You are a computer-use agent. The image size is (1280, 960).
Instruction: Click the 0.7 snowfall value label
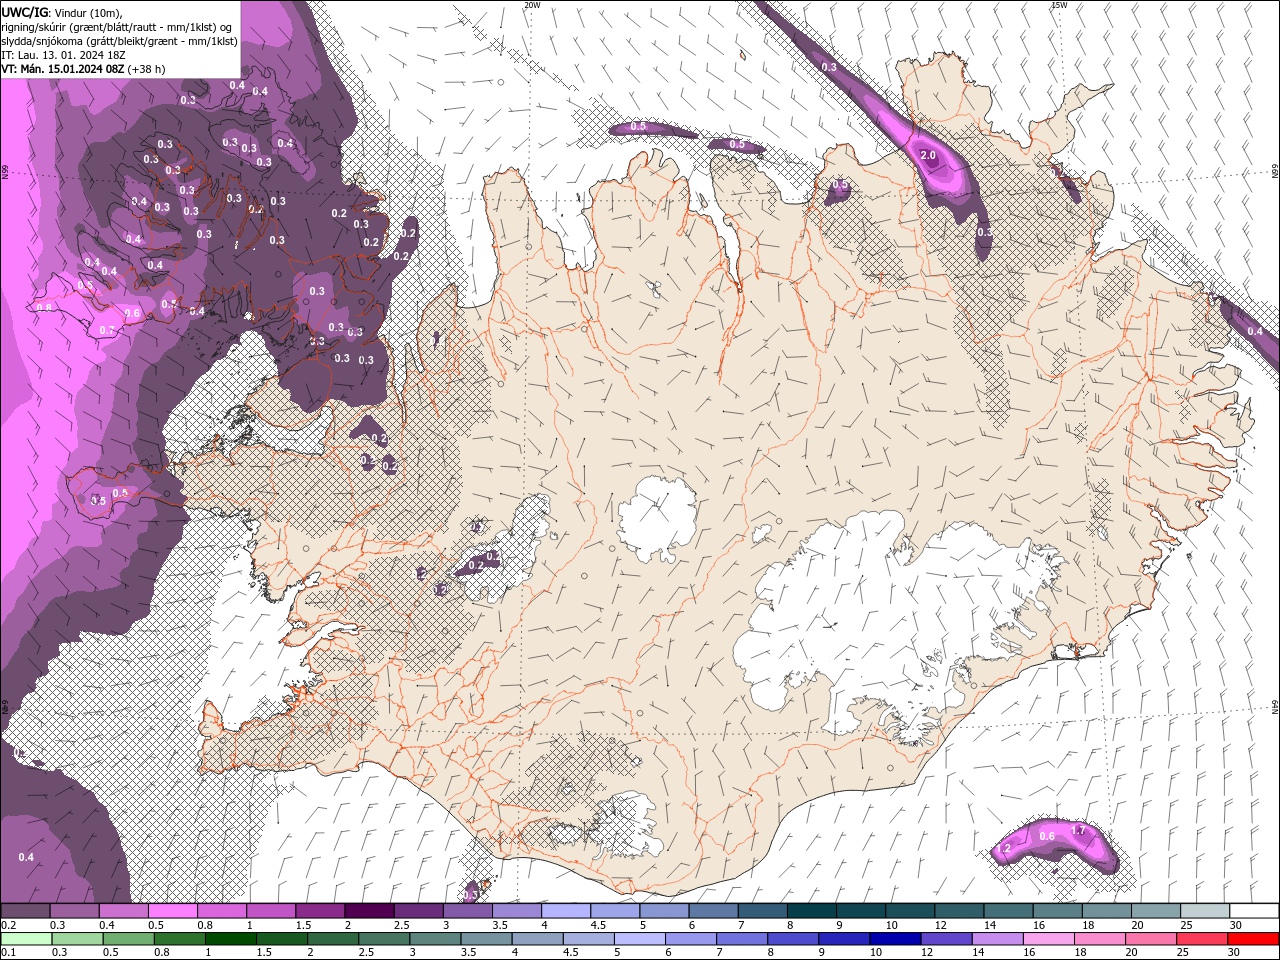[x=106, y=330]
